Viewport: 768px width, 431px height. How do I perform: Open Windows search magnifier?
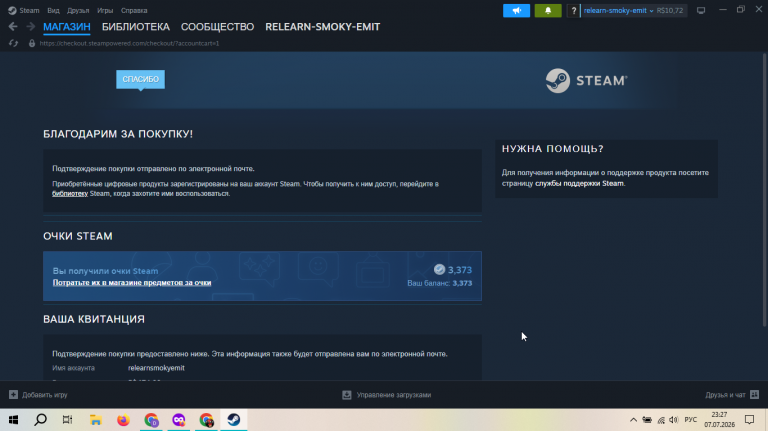pyautogui.click(x=41, y=420)
